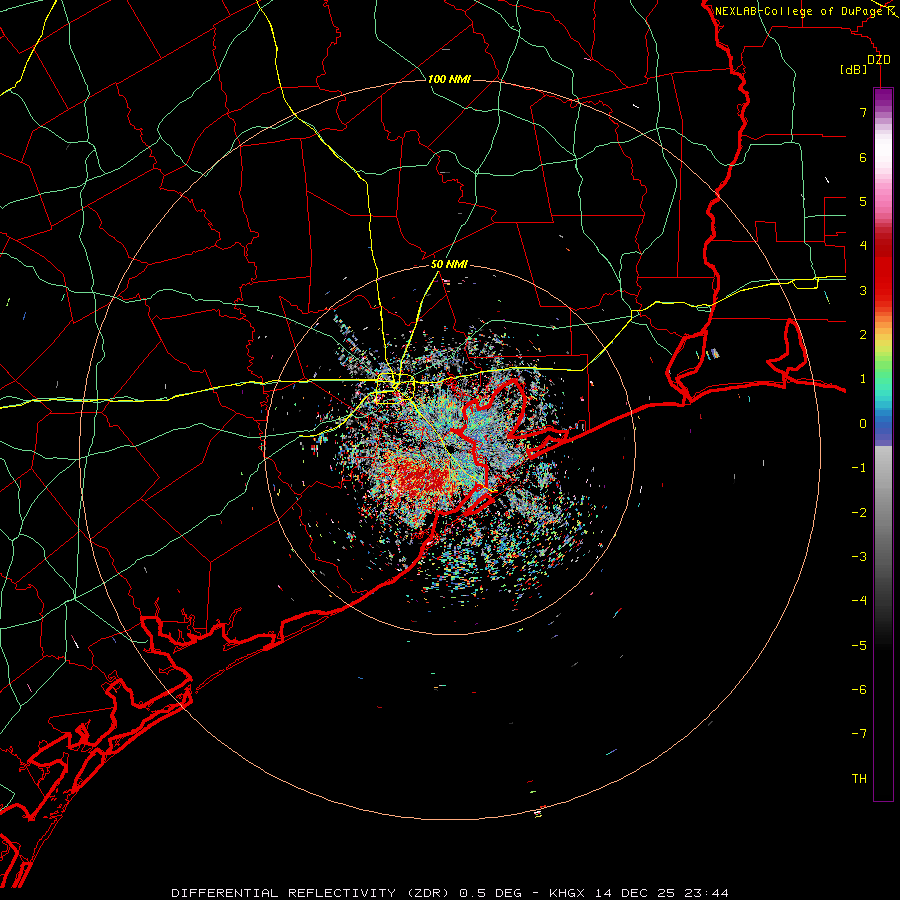This screenshot has height=900, width=900.
Task: Click the TH threshold label on the scale
Action: pos(859,779)
